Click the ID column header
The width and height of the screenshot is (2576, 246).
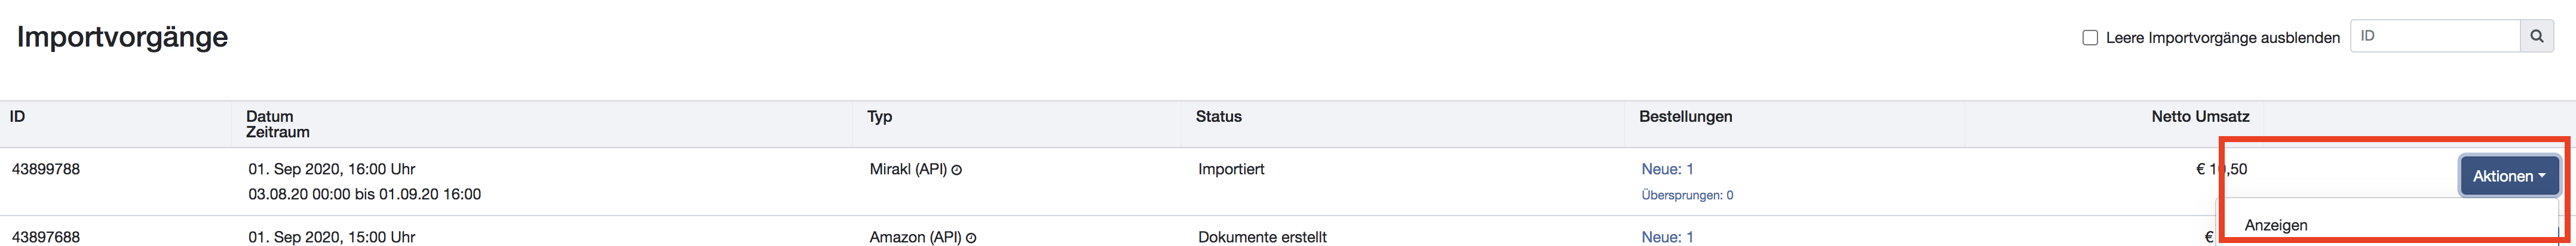coord(17,116)
